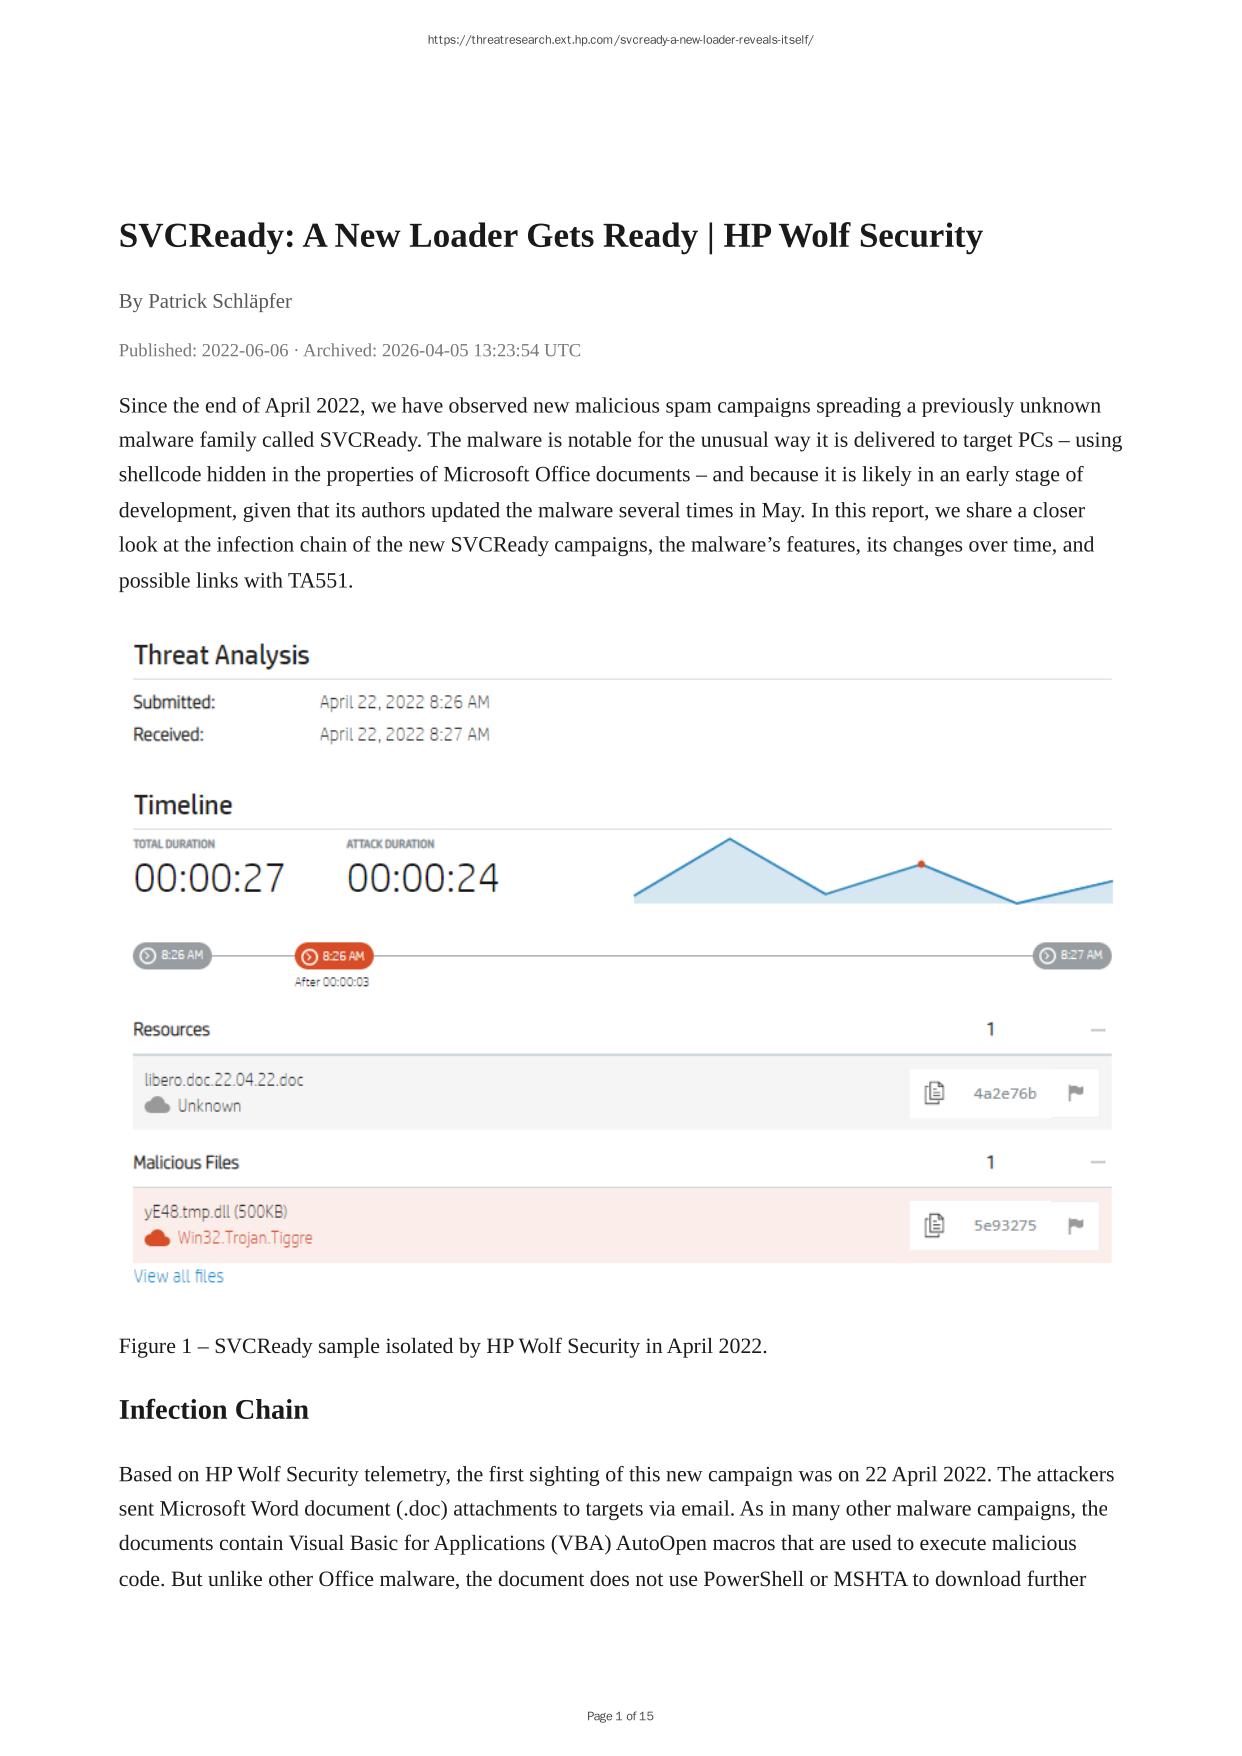The height and width of the screenshot is (1756, 1242).
Task: Click the red cloud icon beside Win32.Trojan.Tiggre
Action: [x=157, y=1238]
